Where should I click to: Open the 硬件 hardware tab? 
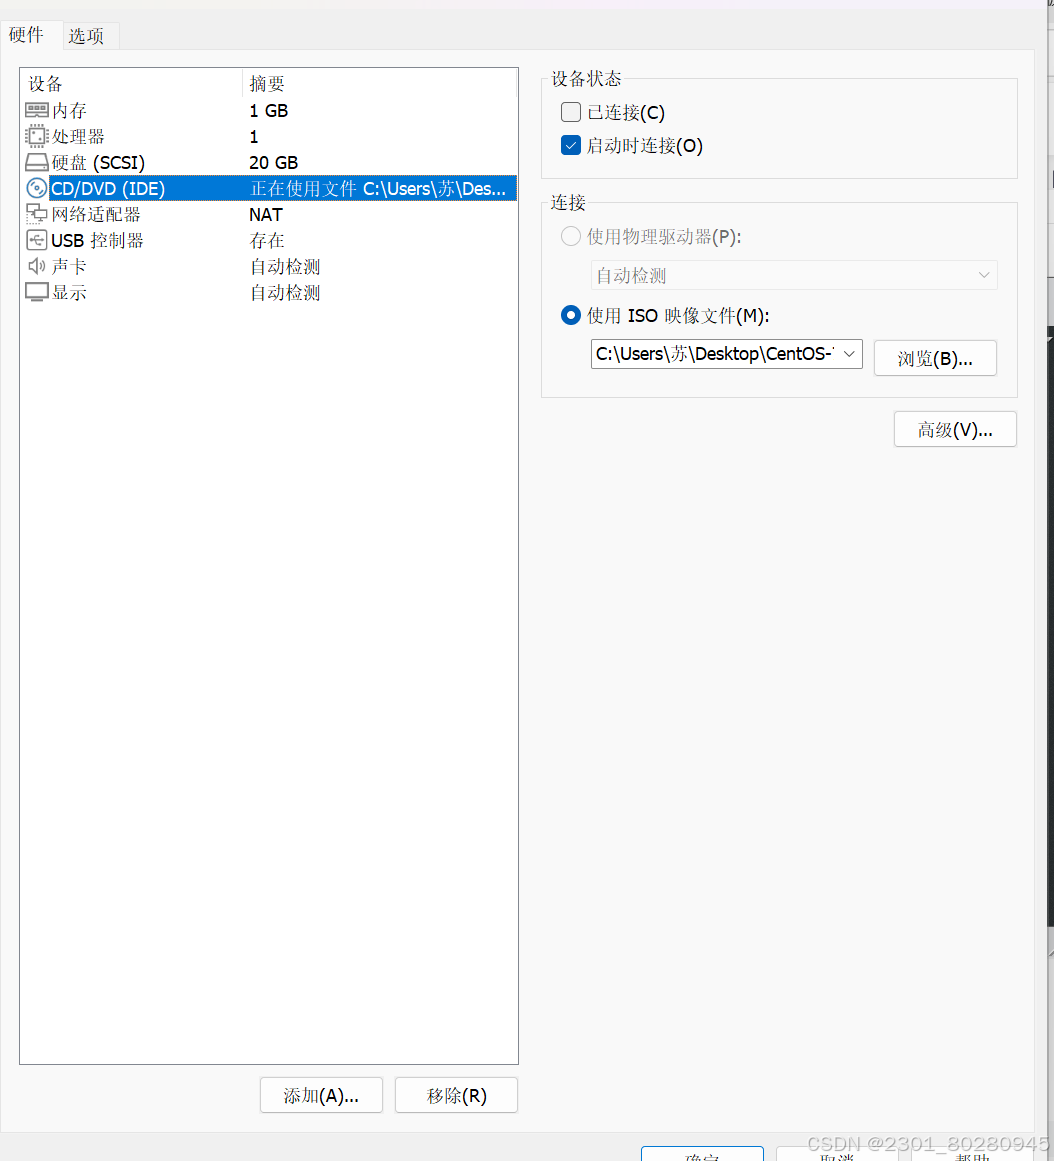pos(27,35)
